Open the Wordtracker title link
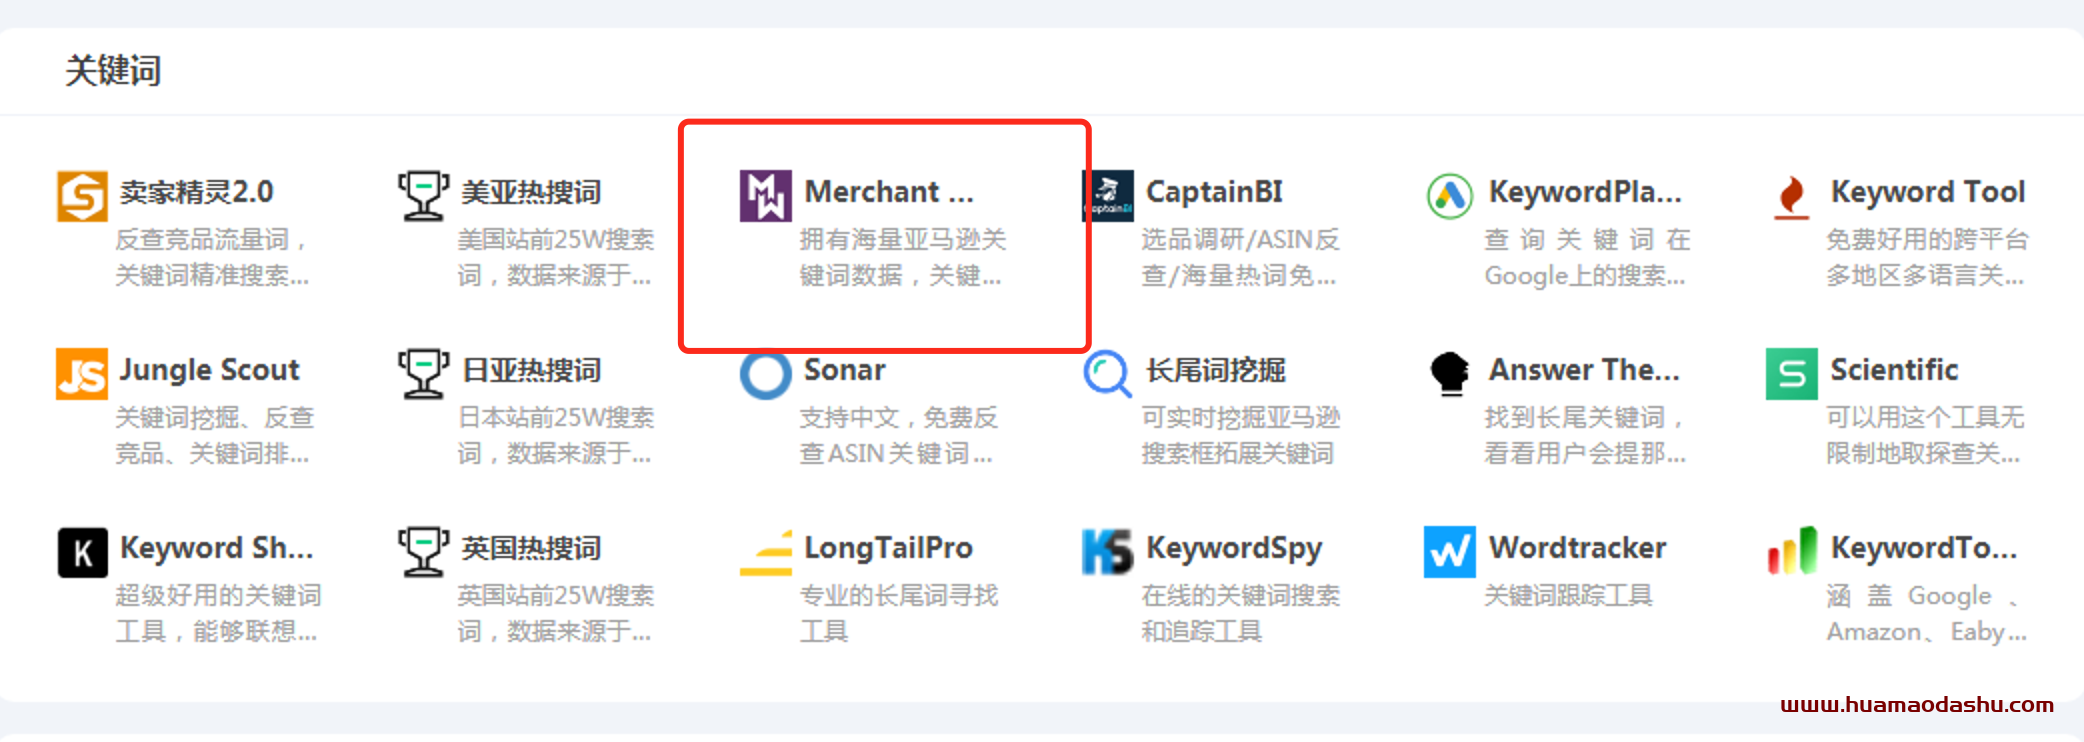The width and height of the screenshot is (2084, 742). point(1577,547)
